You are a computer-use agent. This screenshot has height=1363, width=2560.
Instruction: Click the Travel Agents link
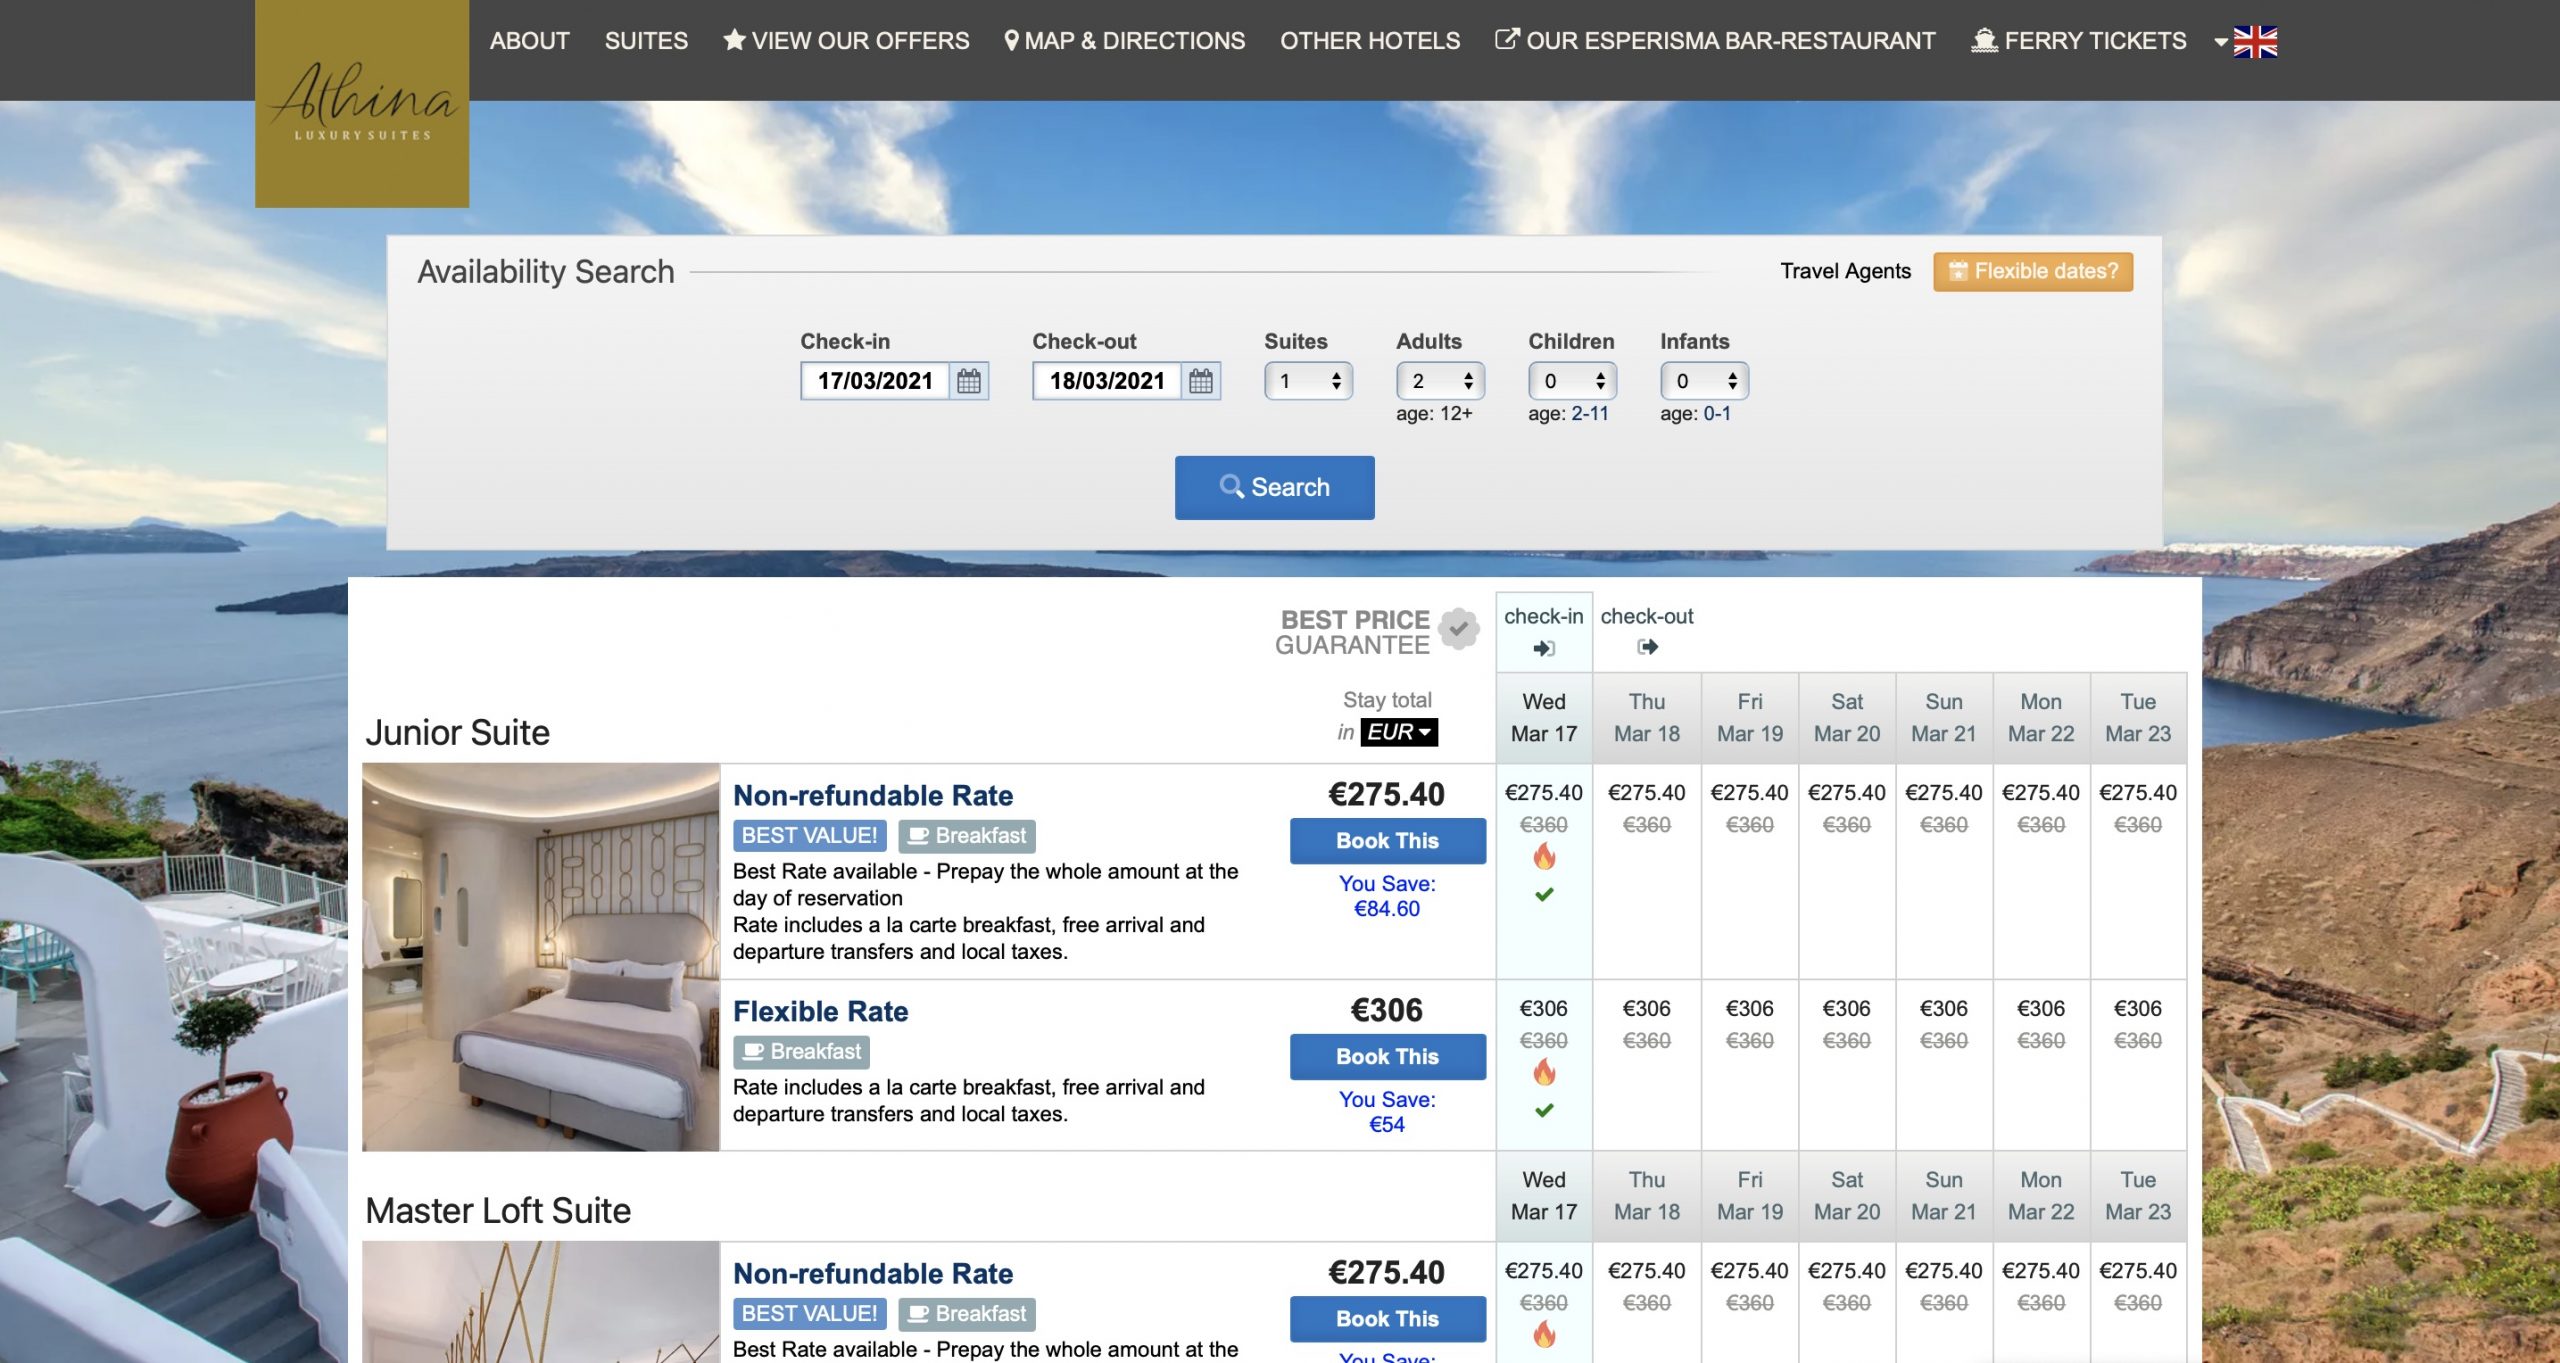coord(1845,271)
